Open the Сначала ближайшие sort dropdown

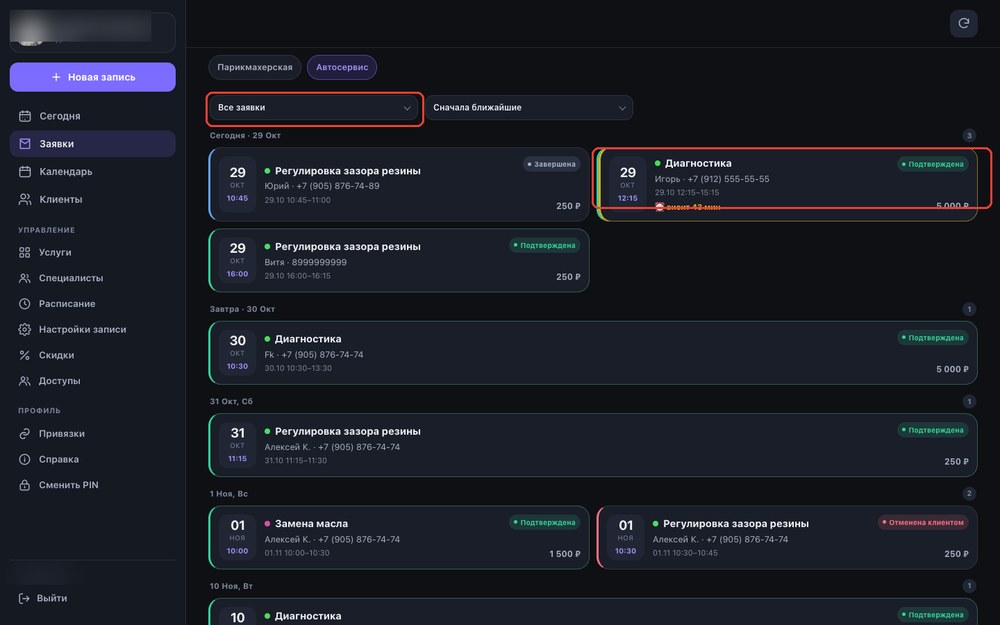pyautogui.click(x=529, y=108)
